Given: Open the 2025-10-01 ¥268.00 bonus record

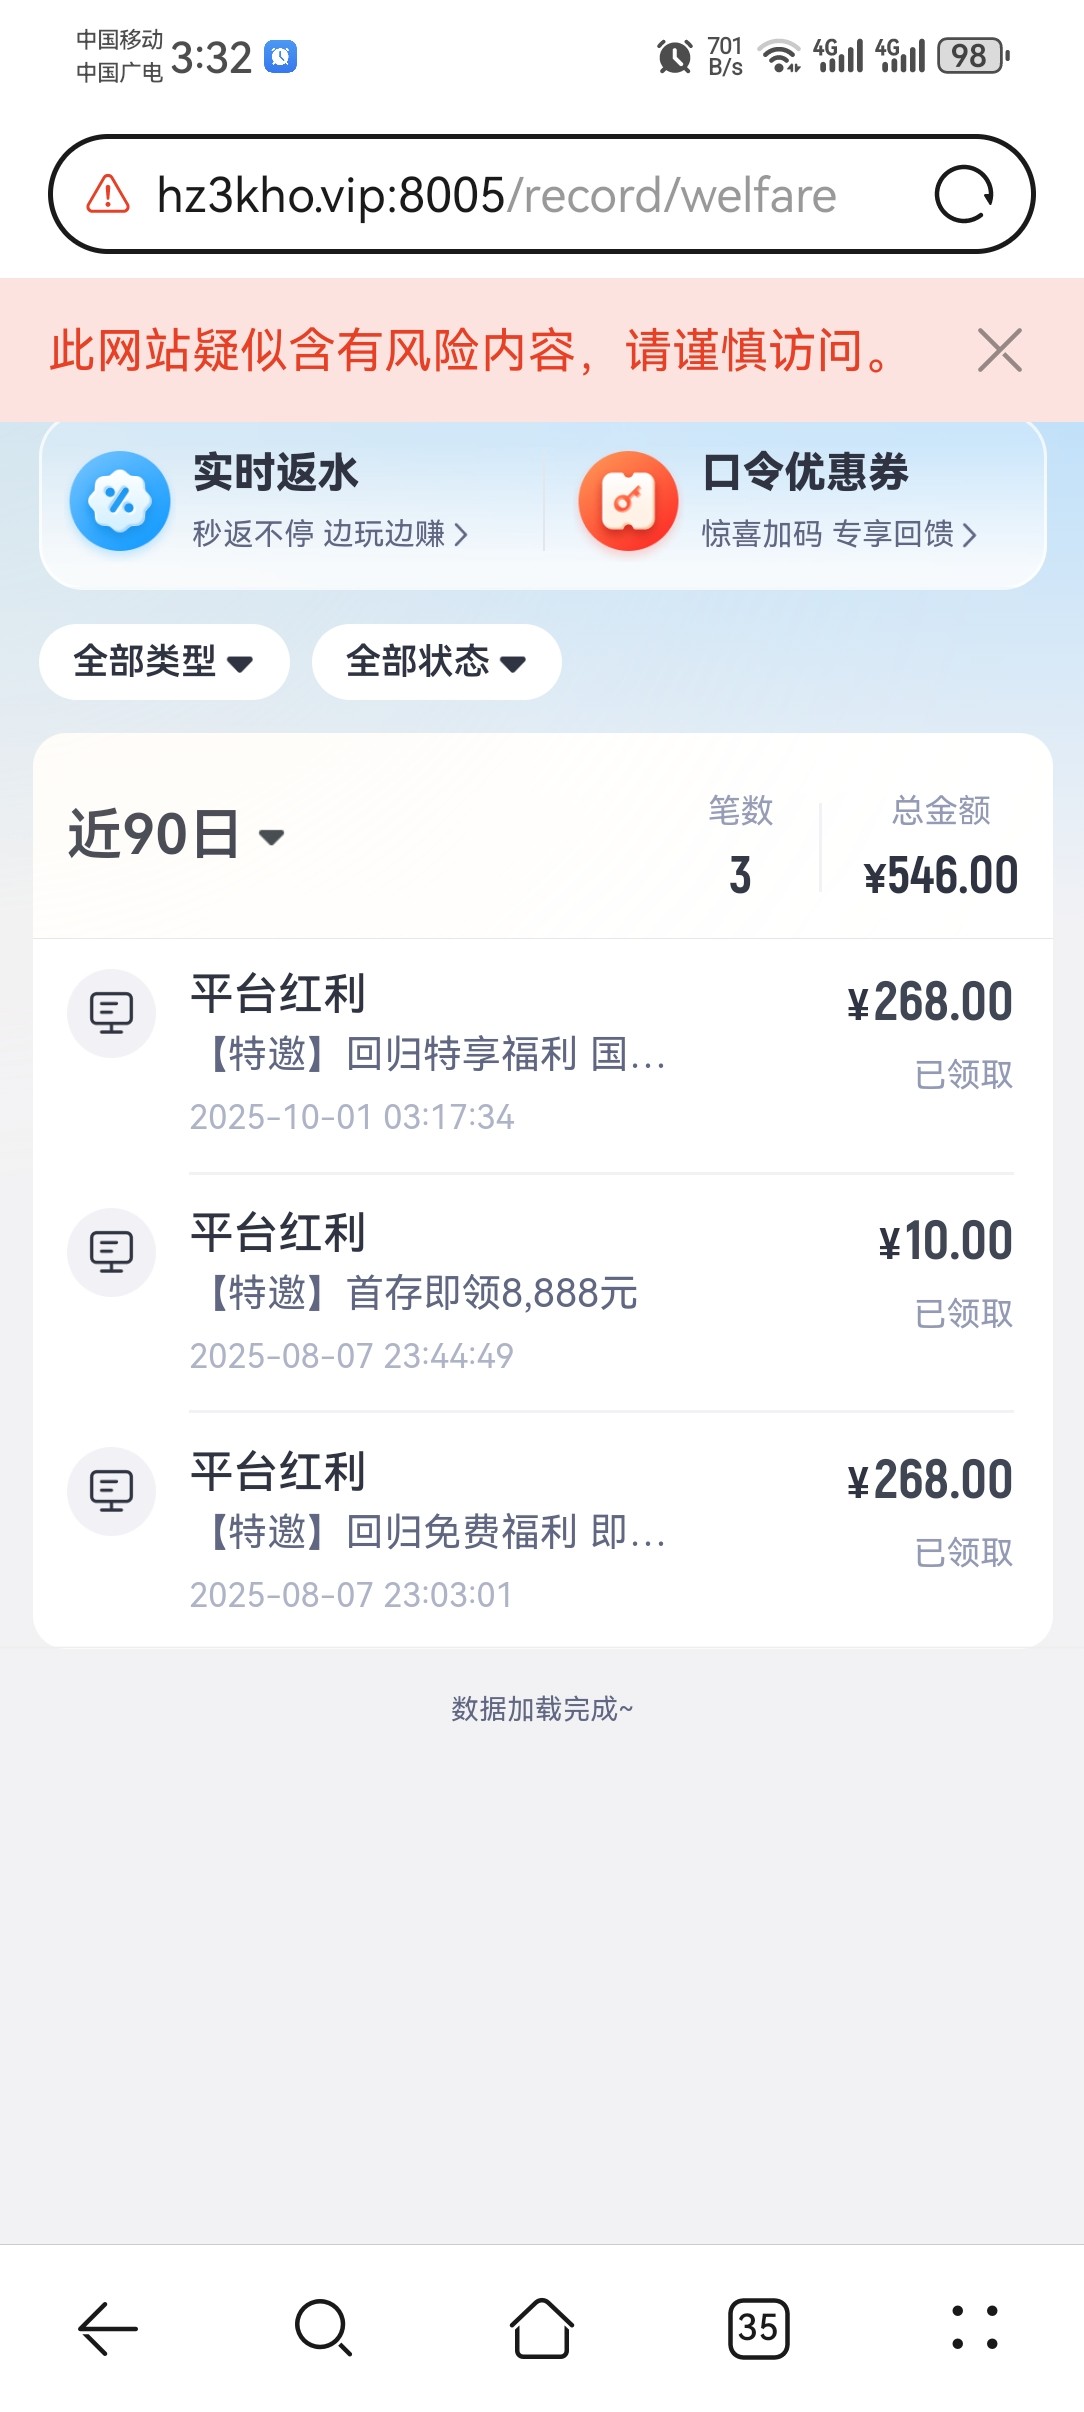Looking at the screenshot, I should (542, 1054).
